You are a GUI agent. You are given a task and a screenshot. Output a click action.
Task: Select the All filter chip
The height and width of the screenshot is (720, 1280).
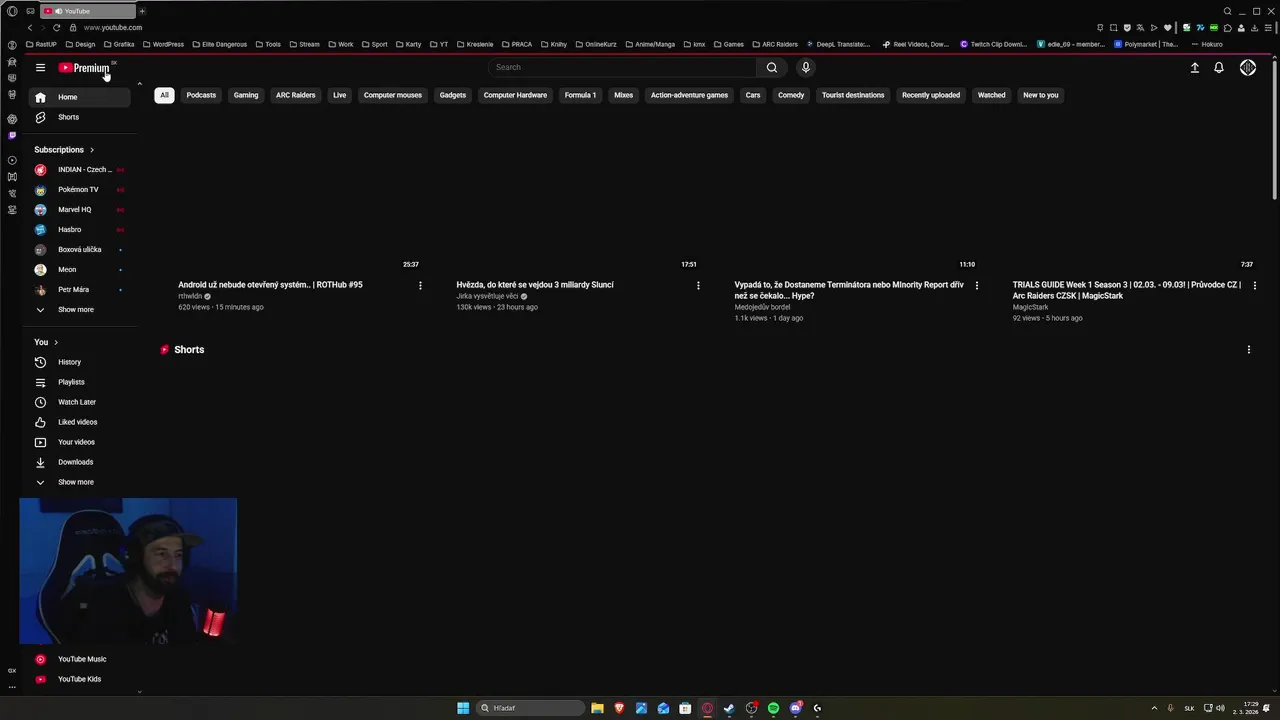(x=164, y=95)
